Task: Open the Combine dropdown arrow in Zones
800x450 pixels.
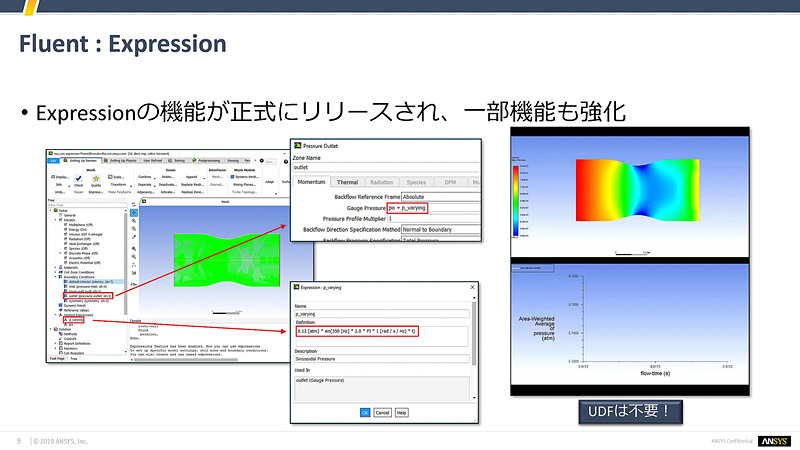Action: click(x=155, y=178)
